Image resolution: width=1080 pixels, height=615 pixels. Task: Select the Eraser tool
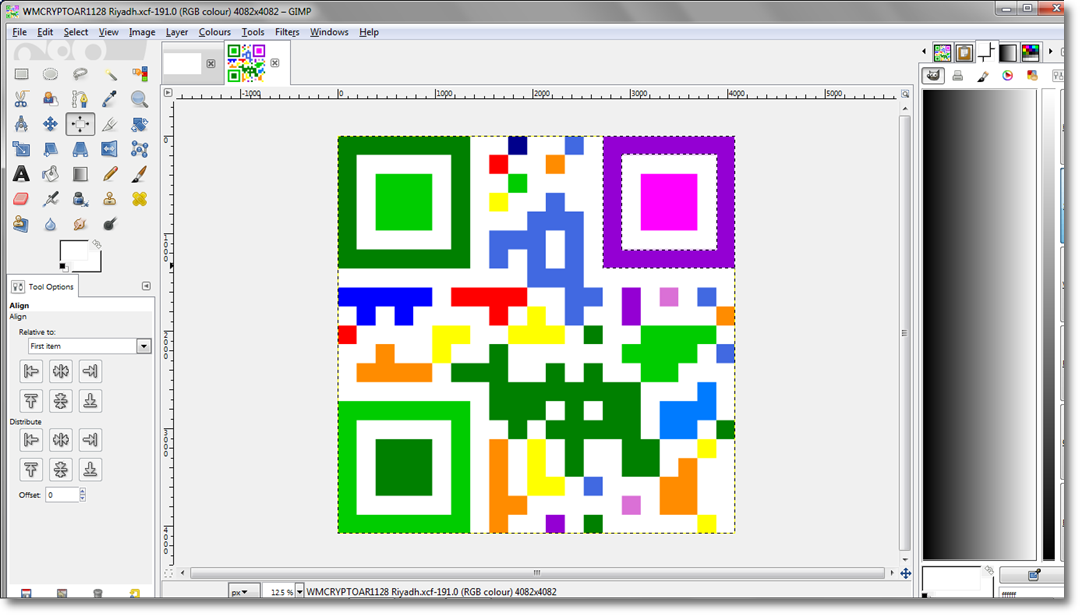click(21, 199)
